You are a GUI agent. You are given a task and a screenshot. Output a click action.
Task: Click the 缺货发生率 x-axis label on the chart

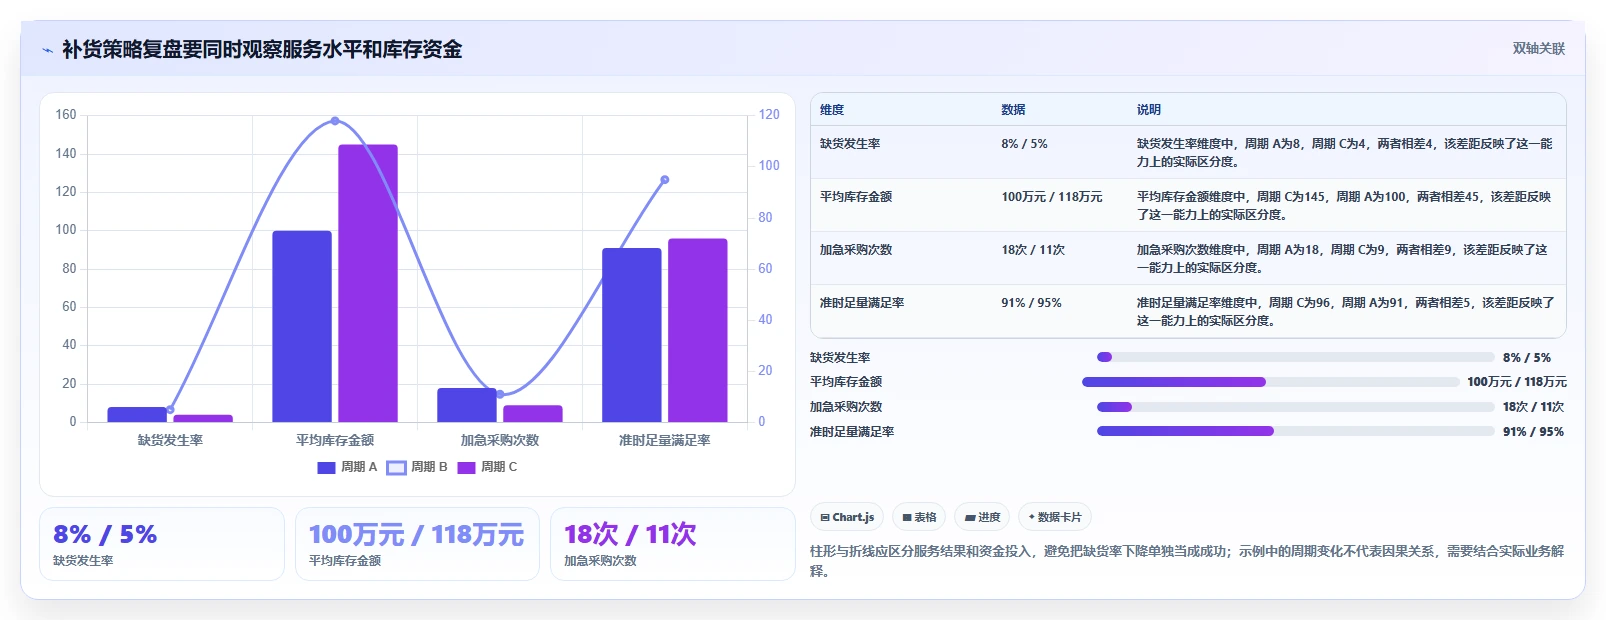[x=170, y=440]
